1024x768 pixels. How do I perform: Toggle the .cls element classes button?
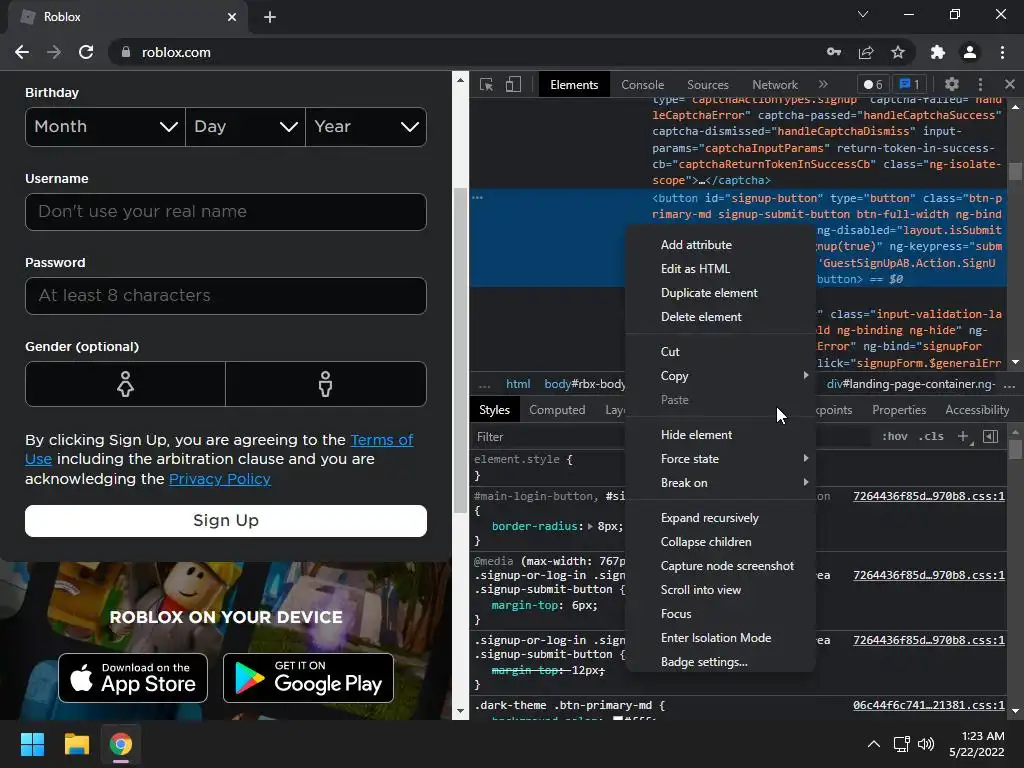coord(931,436)
